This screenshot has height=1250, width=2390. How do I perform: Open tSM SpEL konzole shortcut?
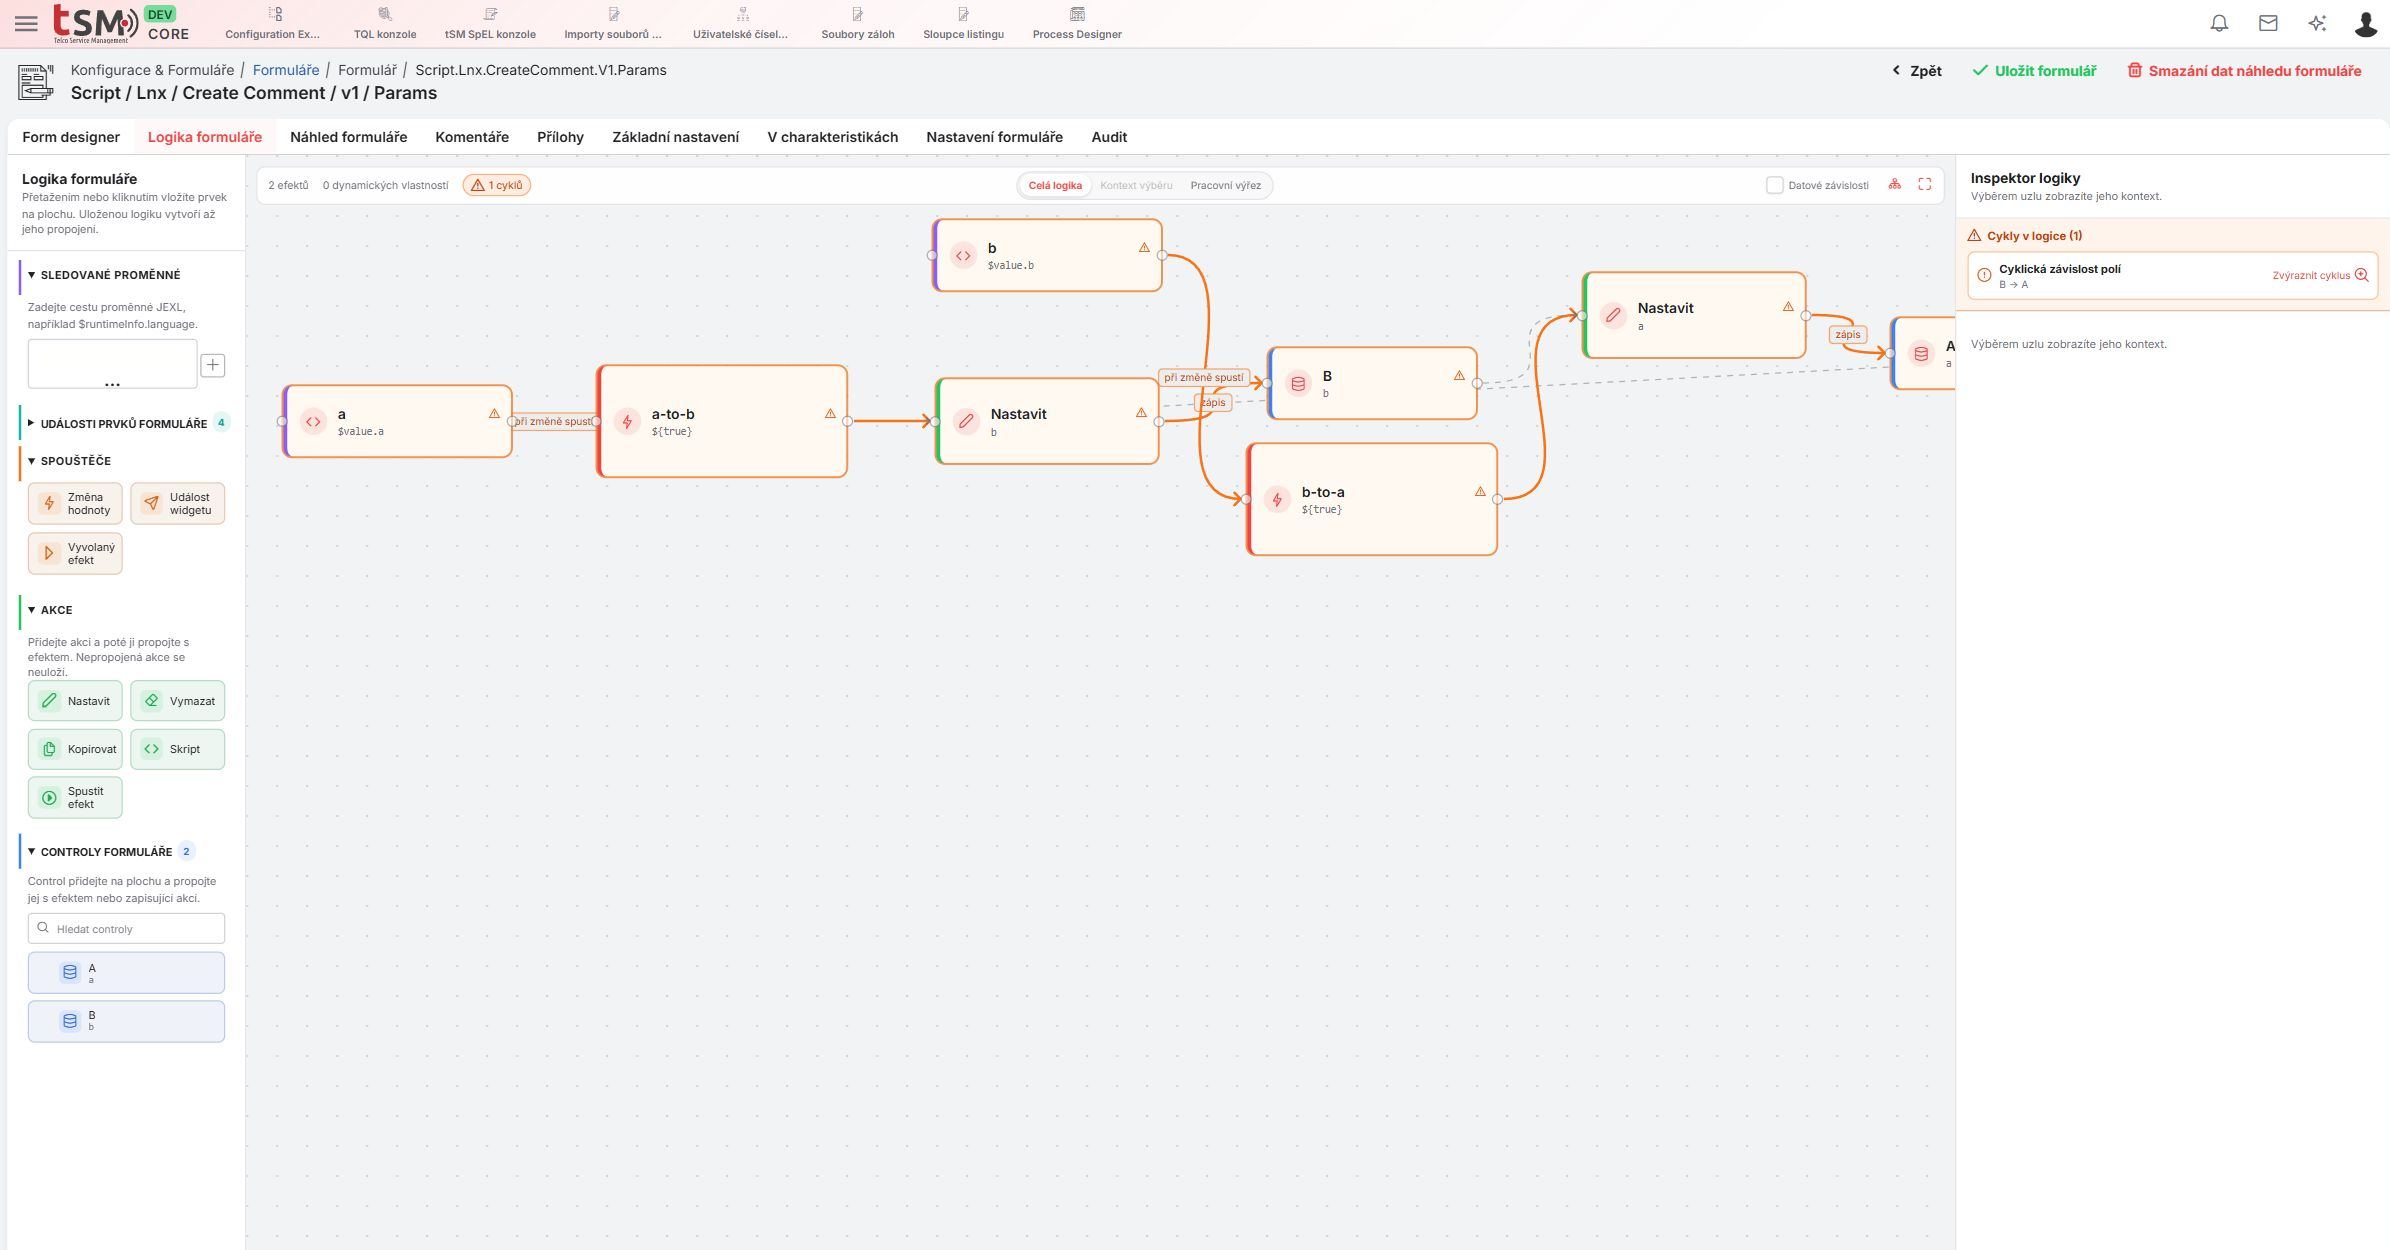pos(490,24)
